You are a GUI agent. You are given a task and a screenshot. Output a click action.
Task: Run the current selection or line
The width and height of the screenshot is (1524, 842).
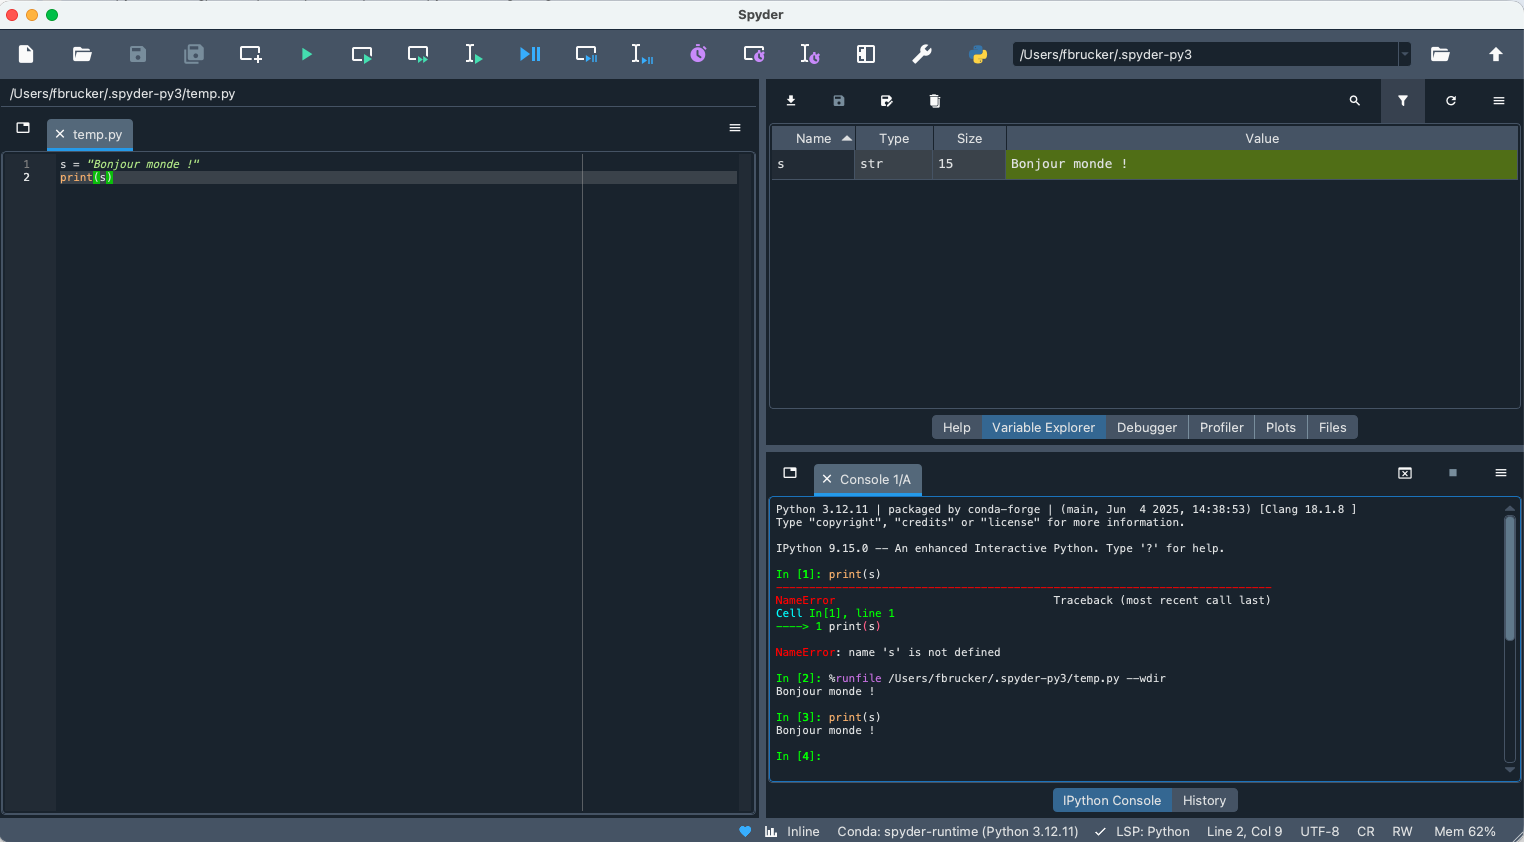click(x=474, y=54)
